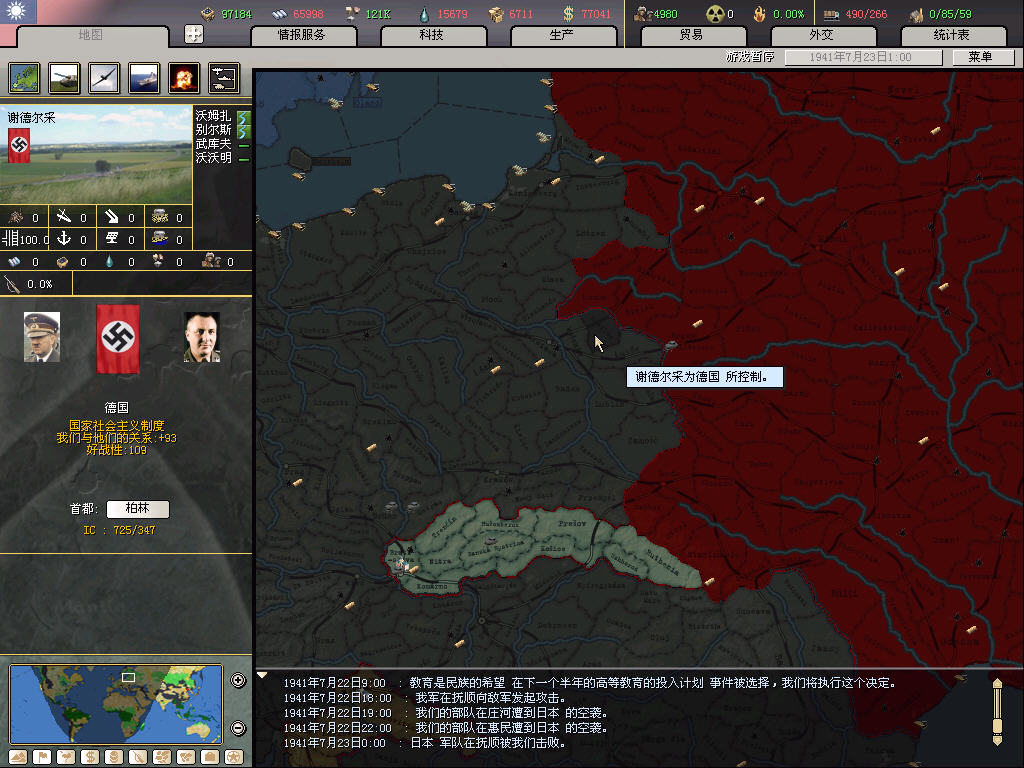Open the land units tank icon
1024x768 pixels.
click(64, 77)
